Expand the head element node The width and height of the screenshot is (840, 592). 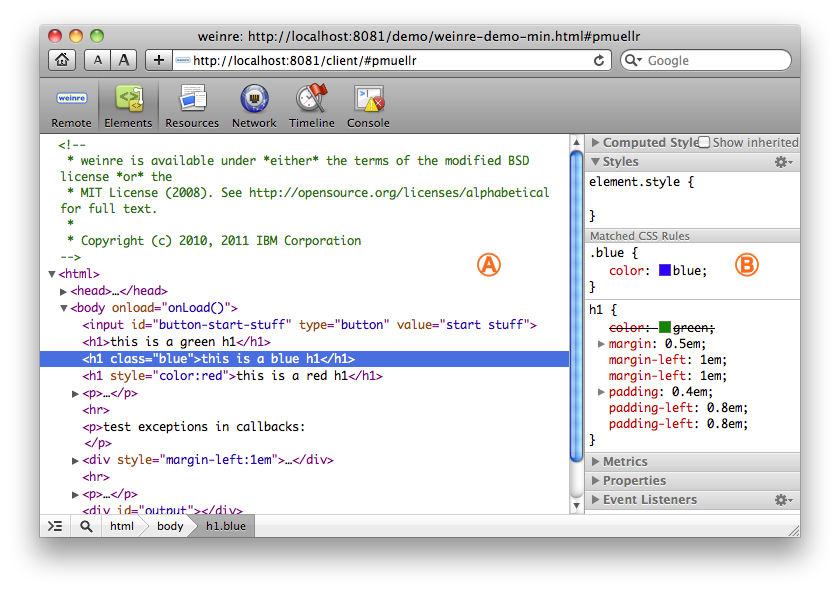64,291
